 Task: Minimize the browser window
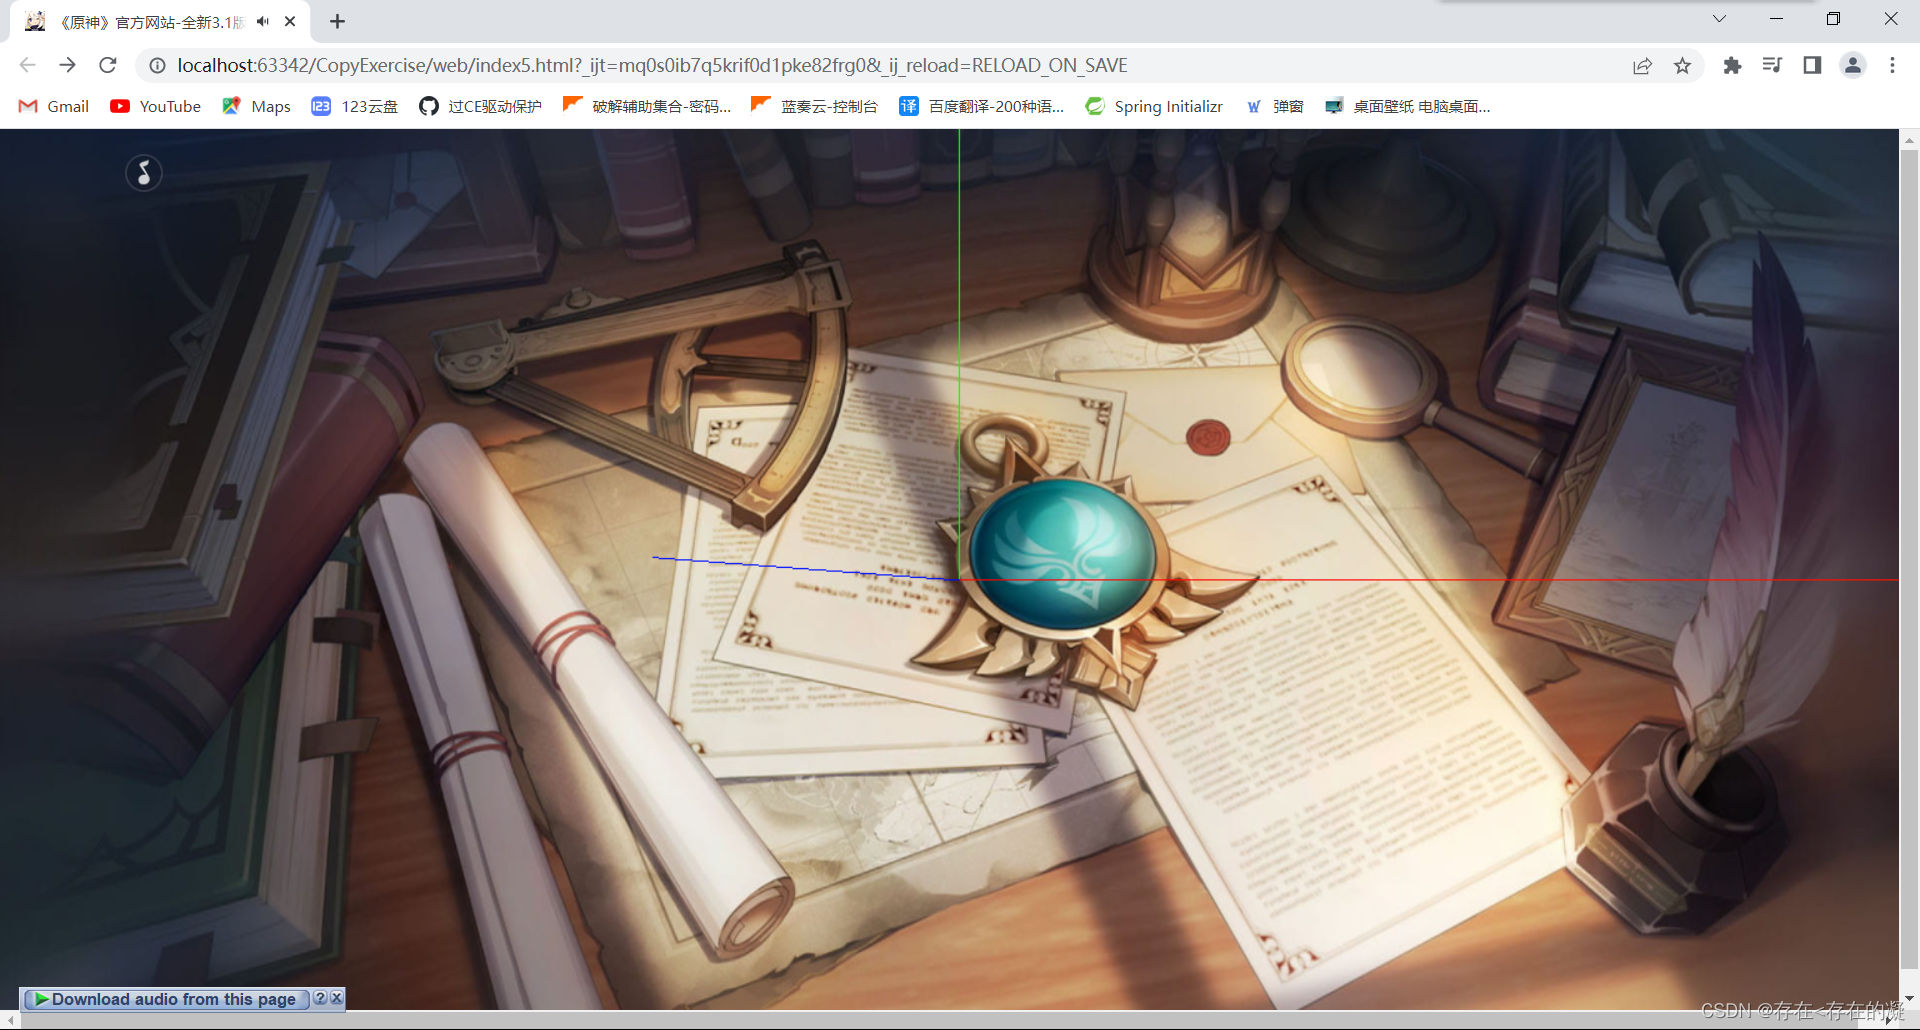coord(1776,19)
